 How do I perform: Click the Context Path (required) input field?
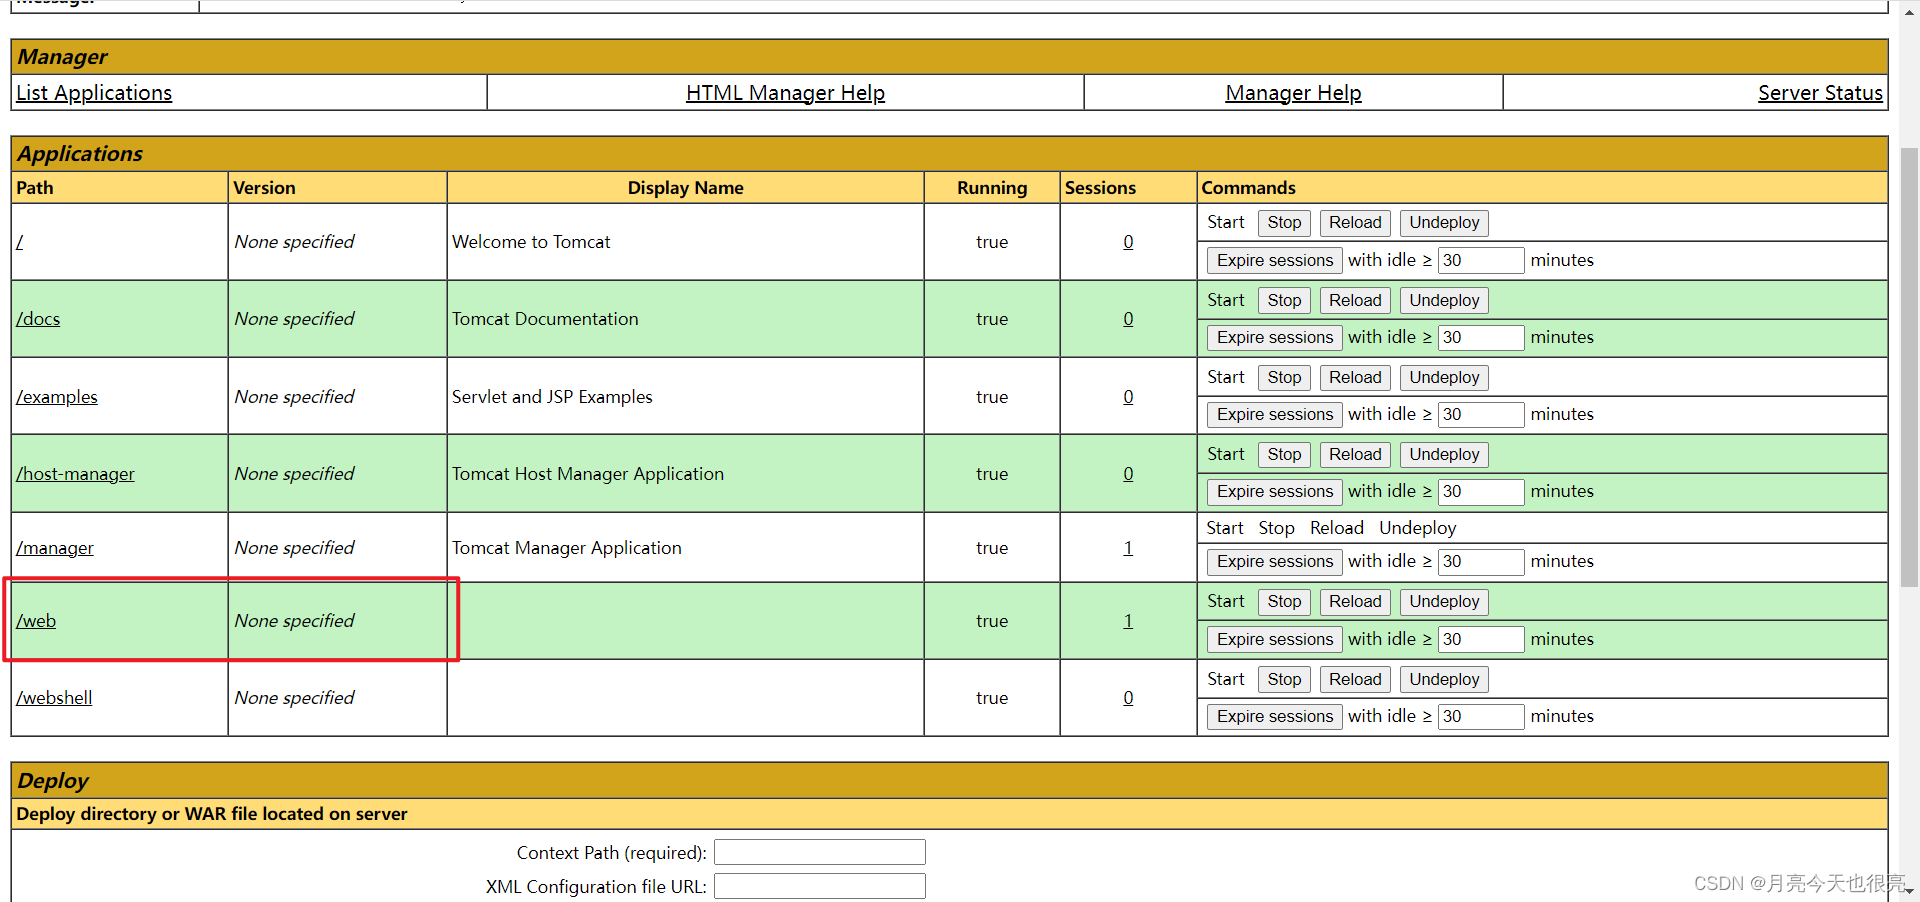(x=820, y=852)
